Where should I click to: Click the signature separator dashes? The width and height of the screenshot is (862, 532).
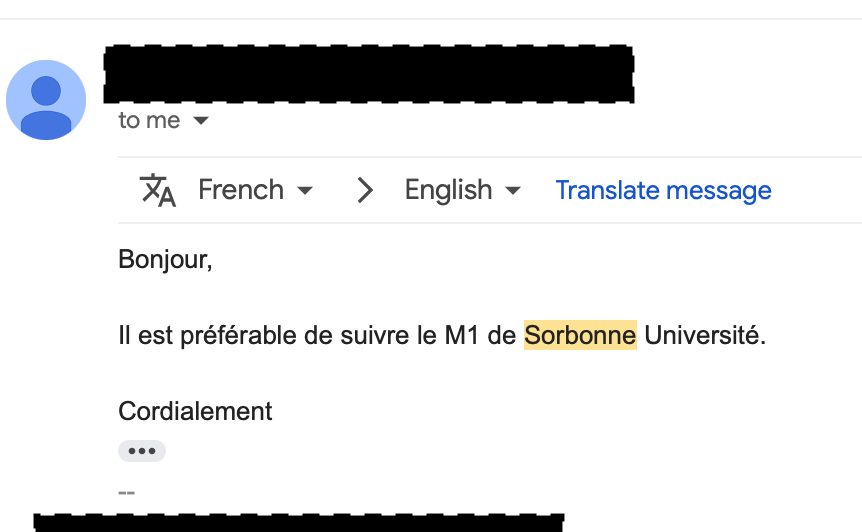coord(126,491)
